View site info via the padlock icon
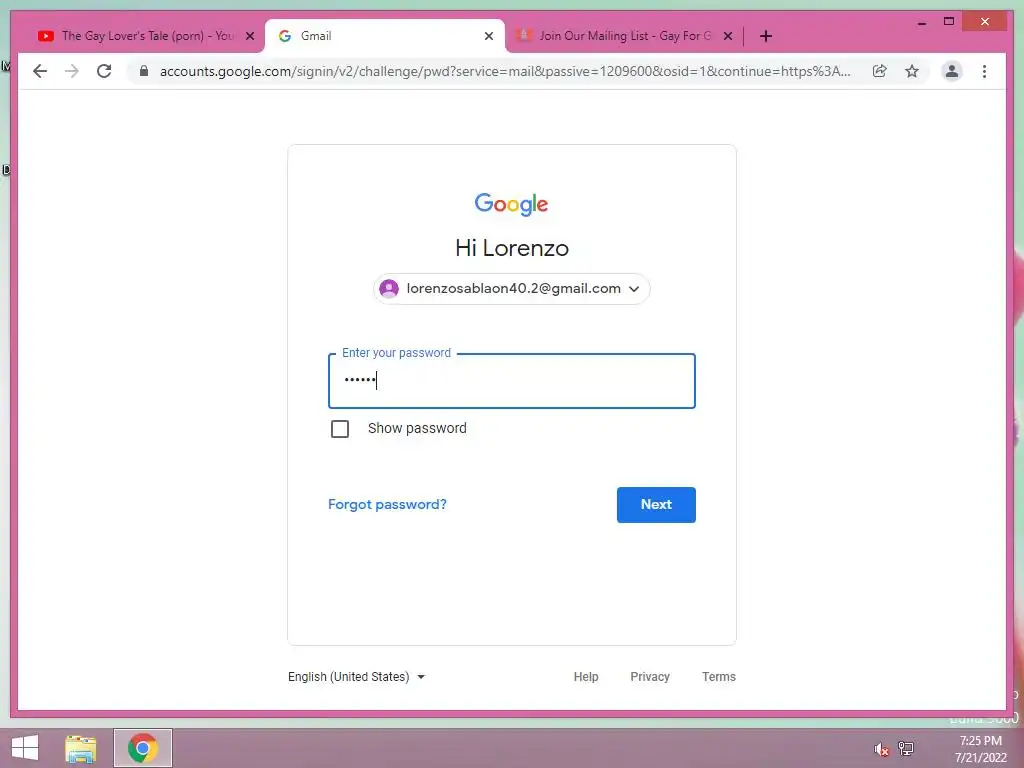This screenshot has height=768, width=1024. (144, 71)
